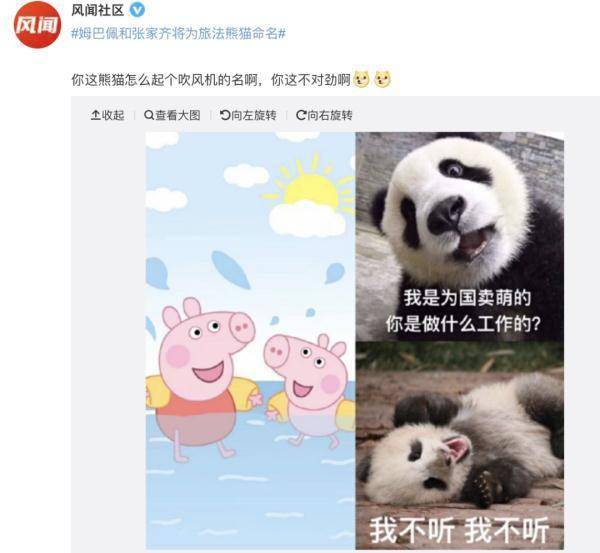Click the clockwise rotate icon
600x553 pixels.
click(x=301, y=115)
